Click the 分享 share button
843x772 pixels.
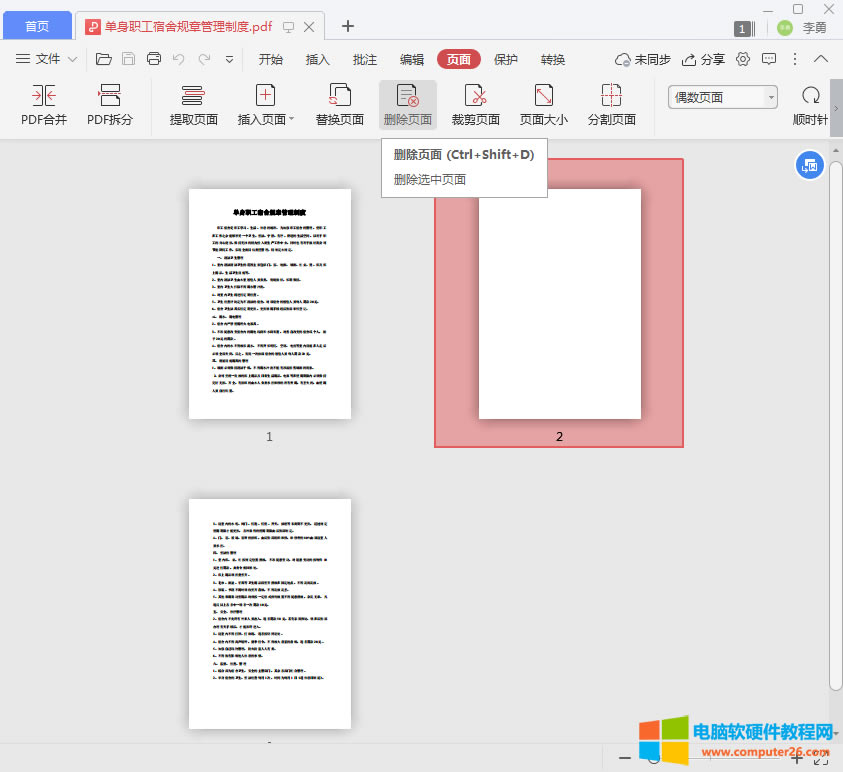(x=704, y=60)
